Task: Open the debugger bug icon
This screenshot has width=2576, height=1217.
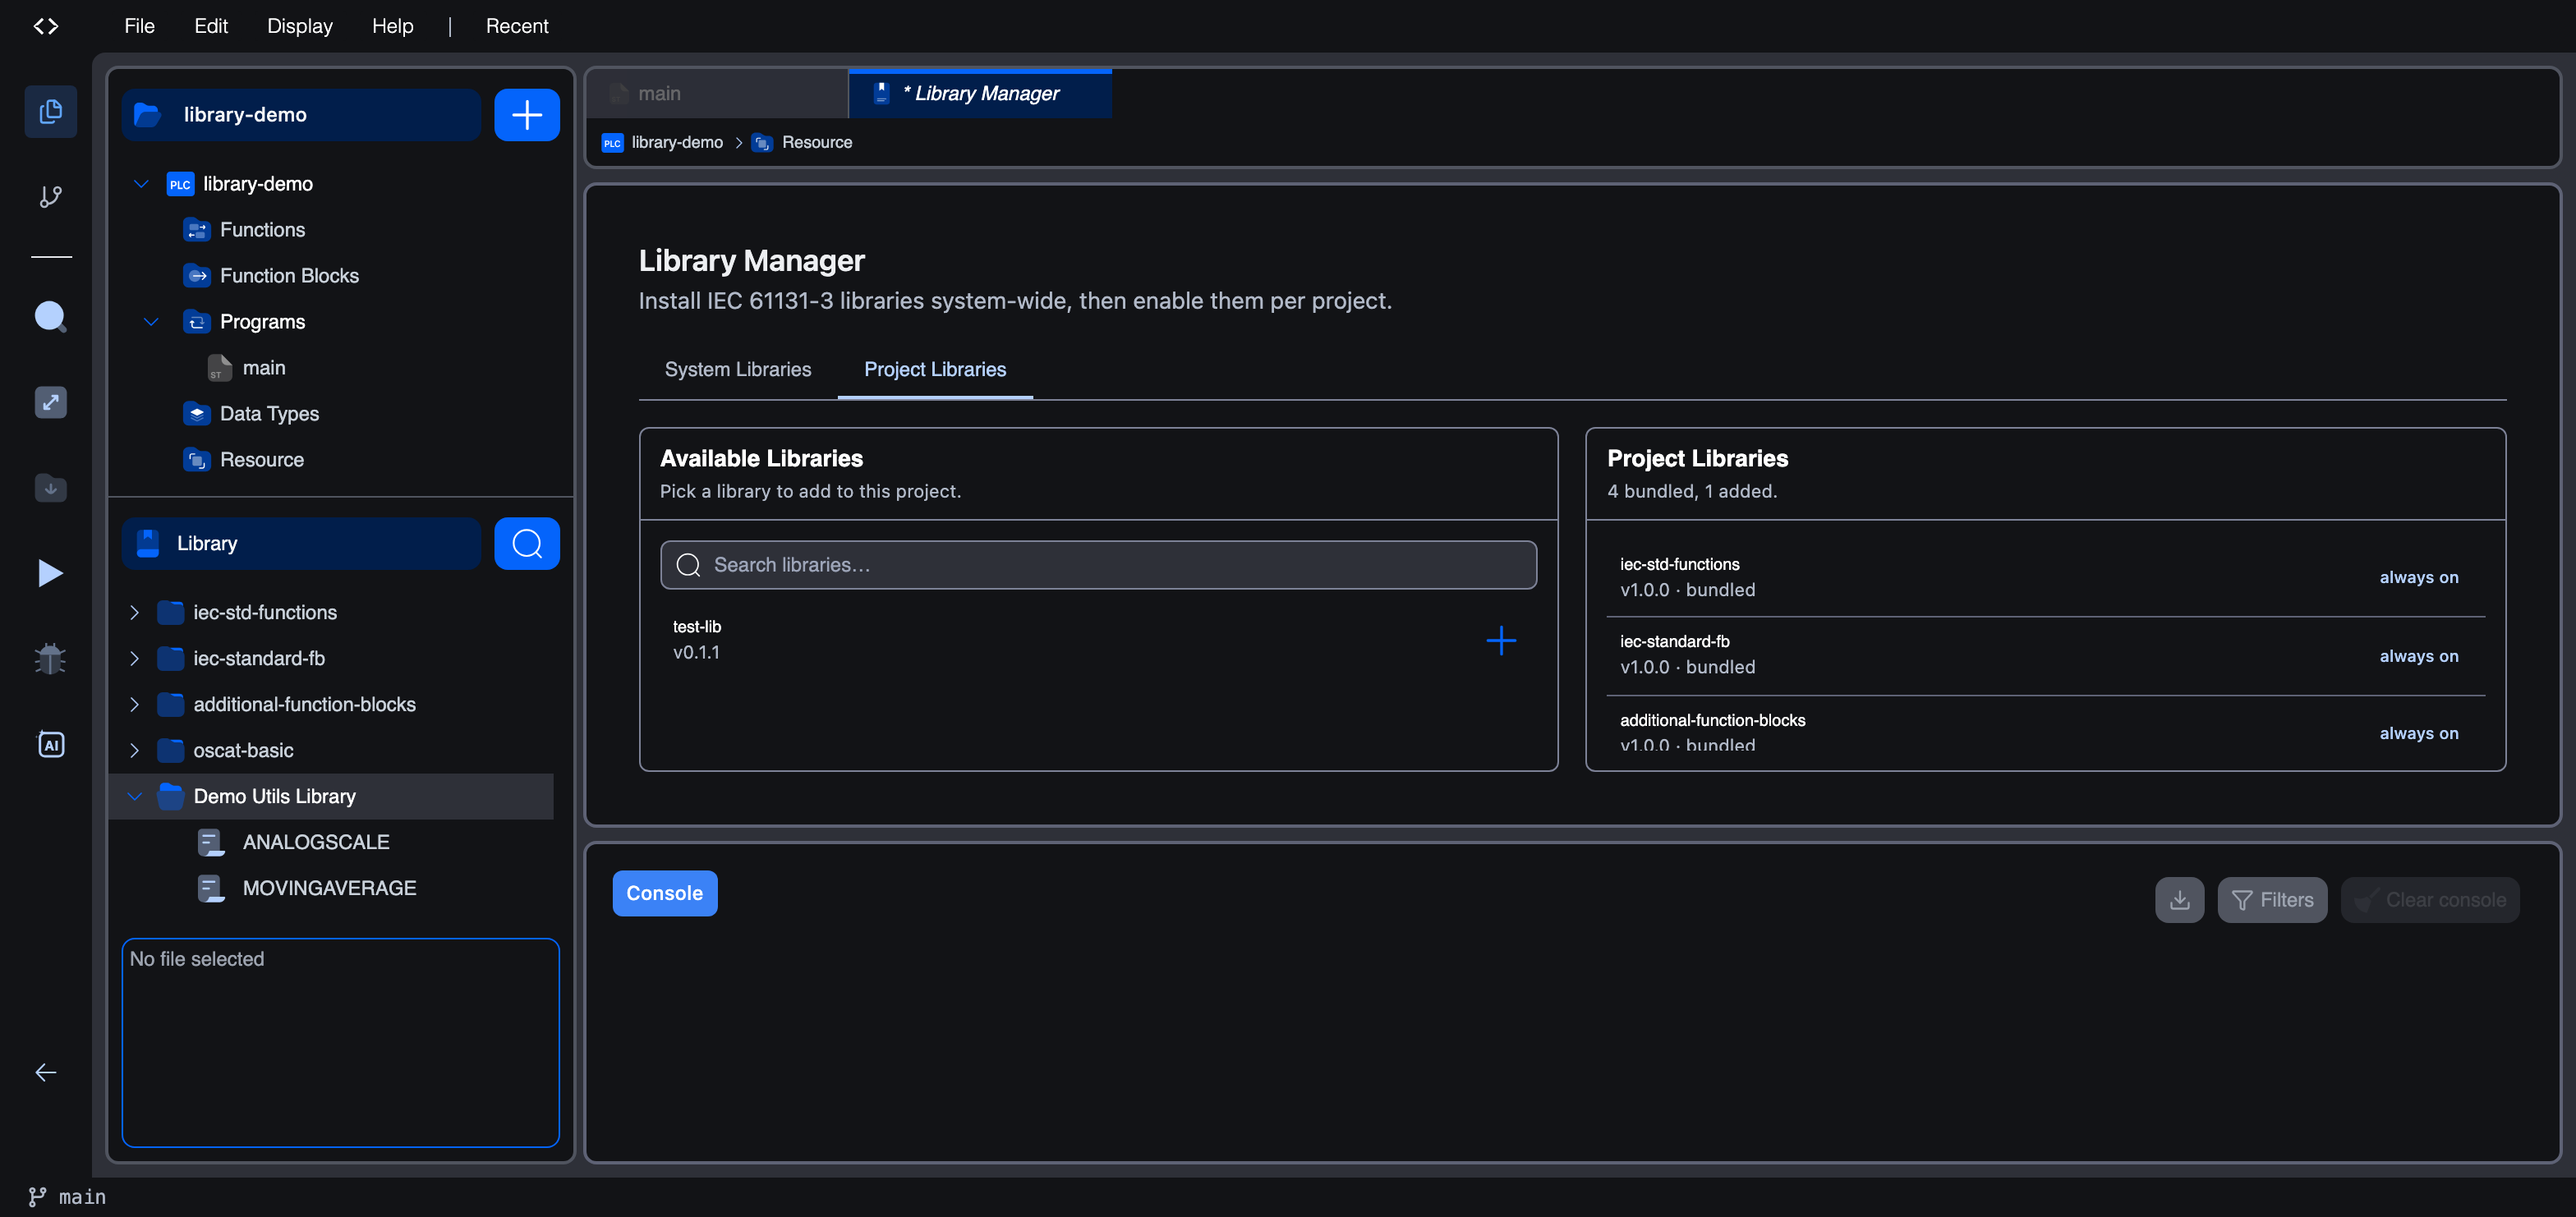Action: pyautogui.click(x=51, y=659)
